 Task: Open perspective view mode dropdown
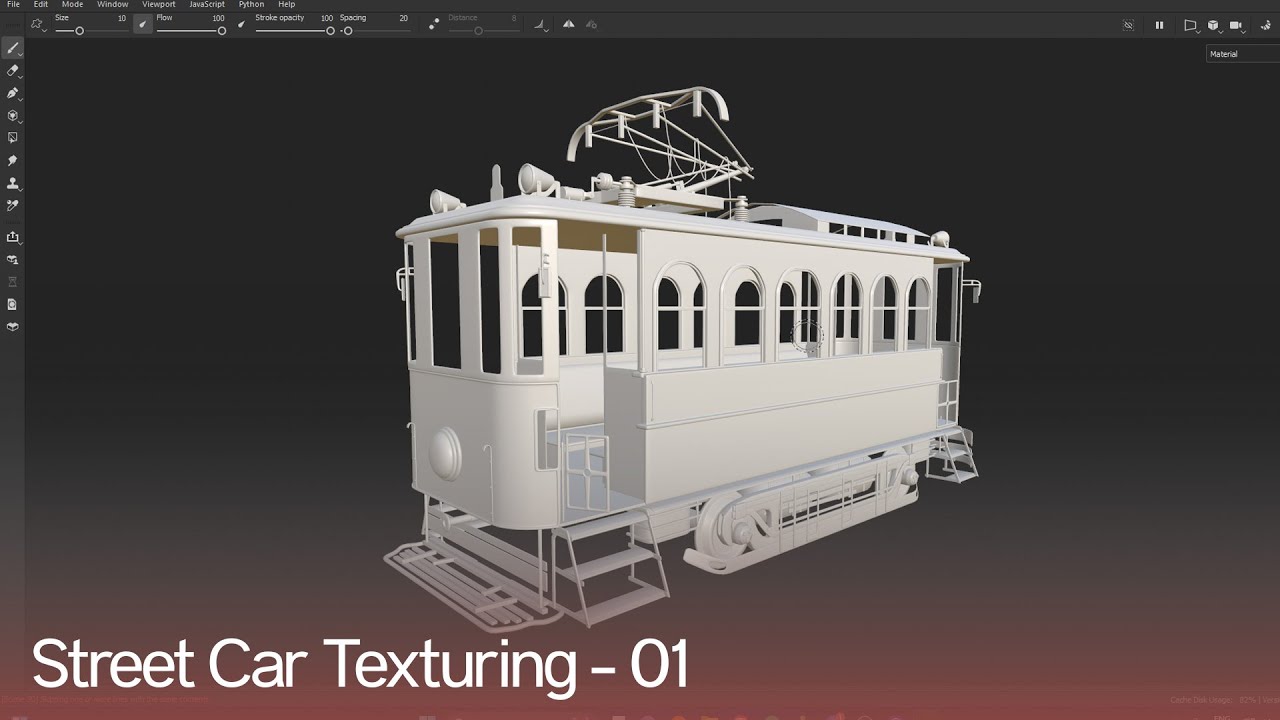(1190, 25)
